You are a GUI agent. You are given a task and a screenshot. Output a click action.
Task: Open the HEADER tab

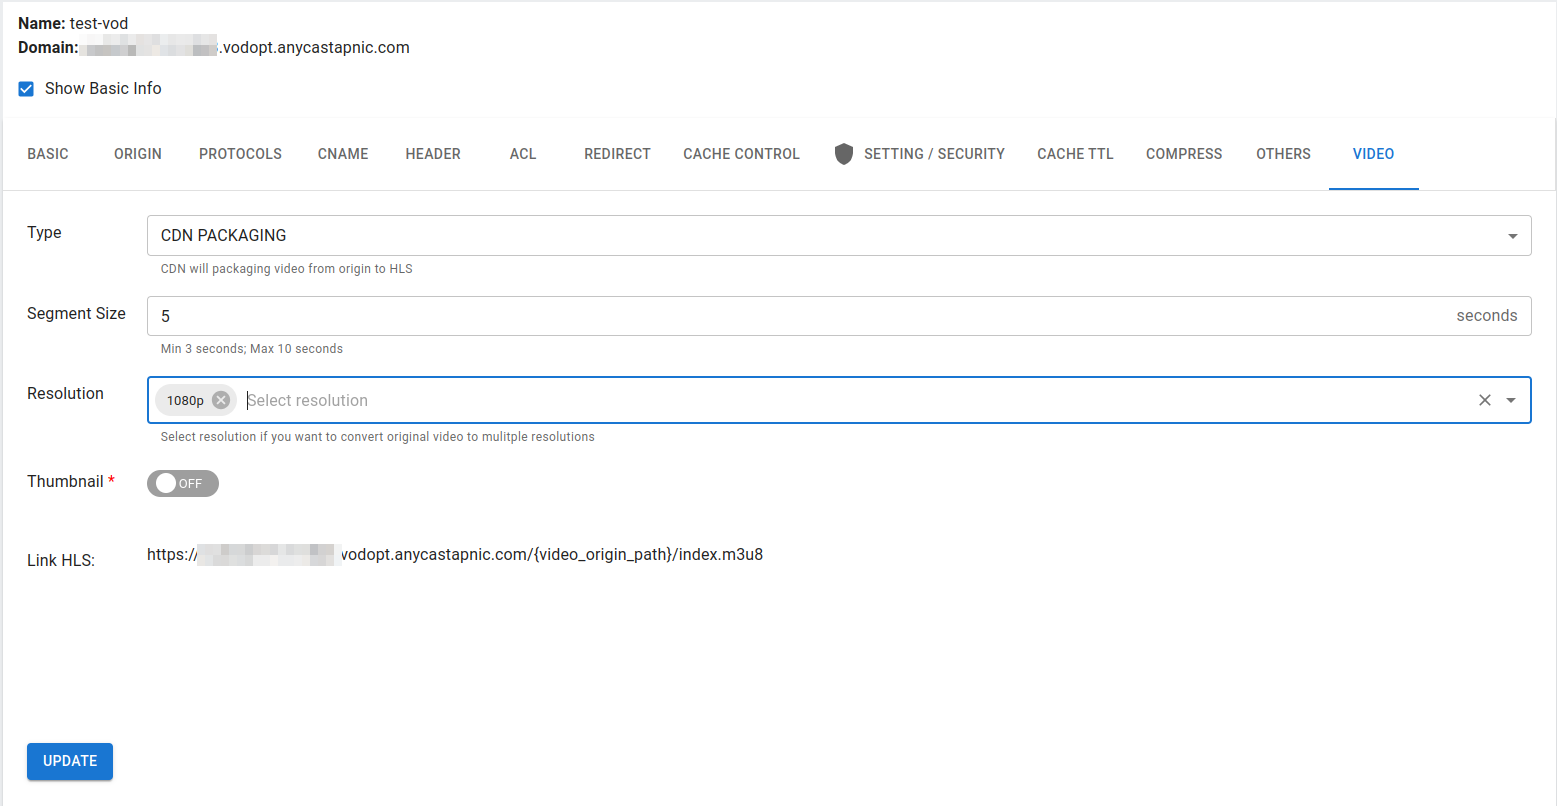click(433, 154)
